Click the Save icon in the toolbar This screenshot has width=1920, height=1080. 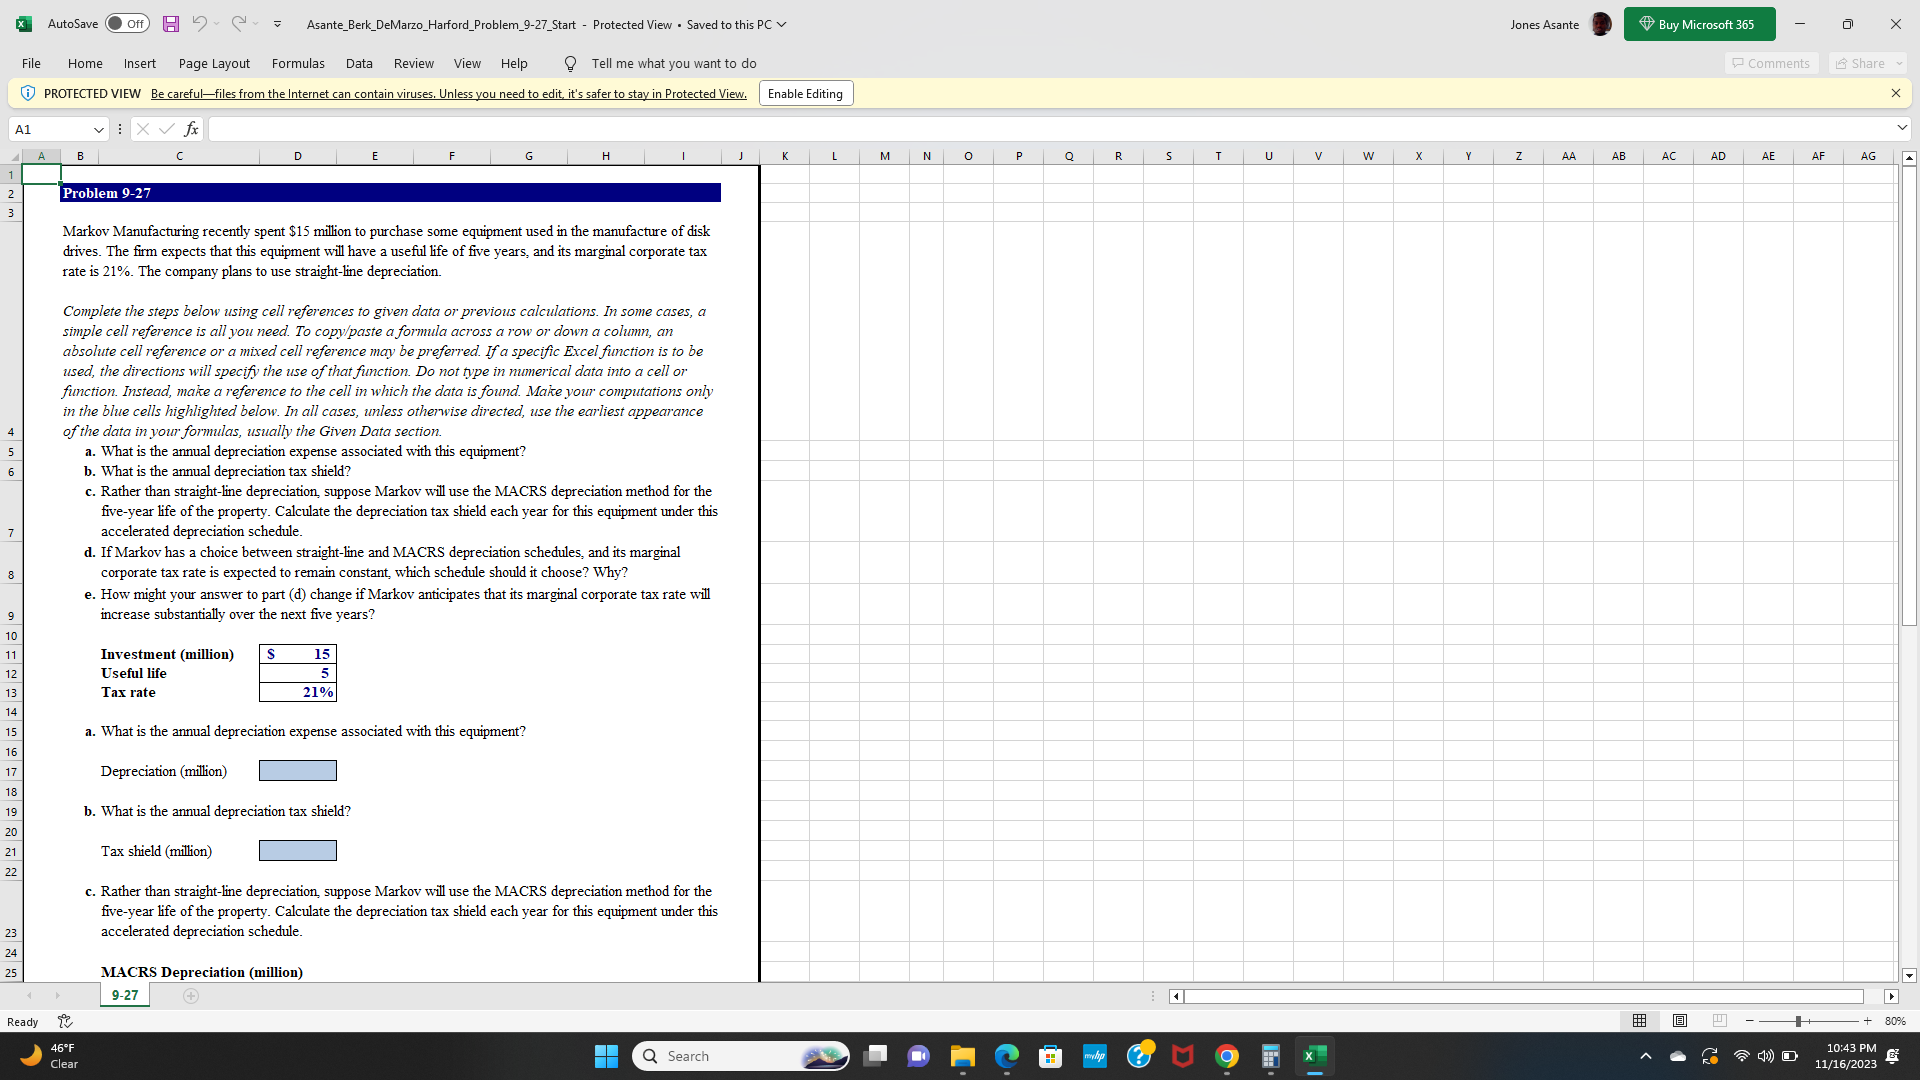pos(167,24)
